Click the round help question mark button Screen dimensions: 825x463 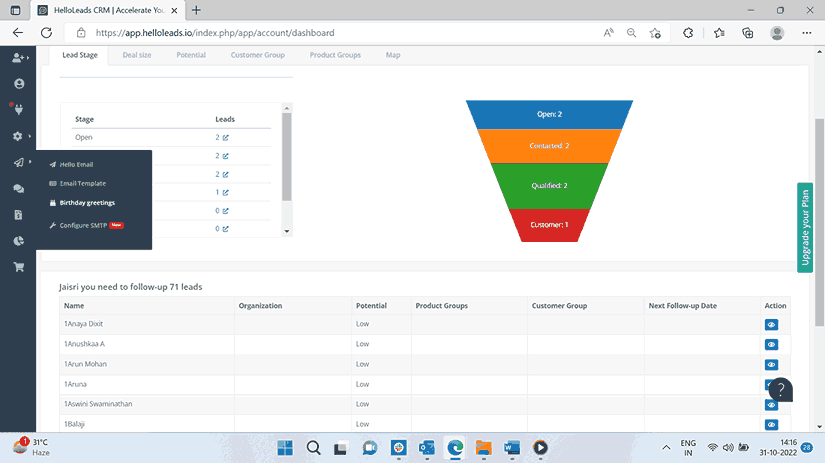[x=781, y=390]
